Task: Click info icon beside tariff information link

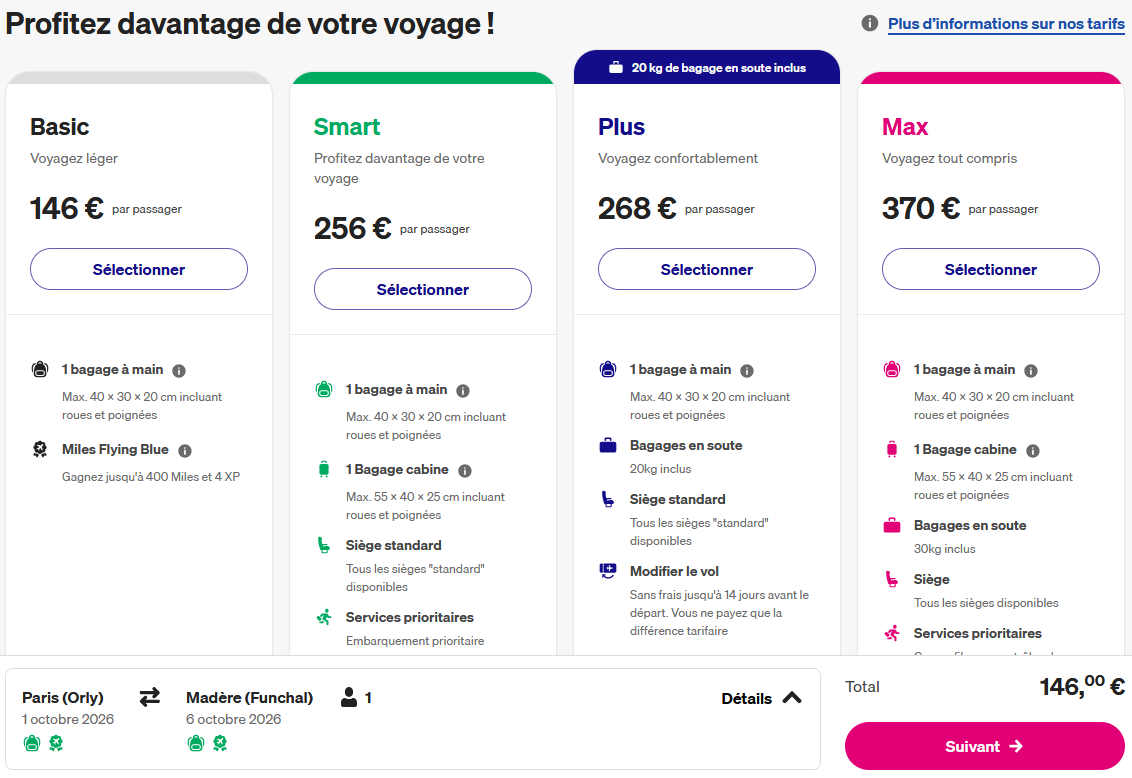Action: tap(870, 23)
